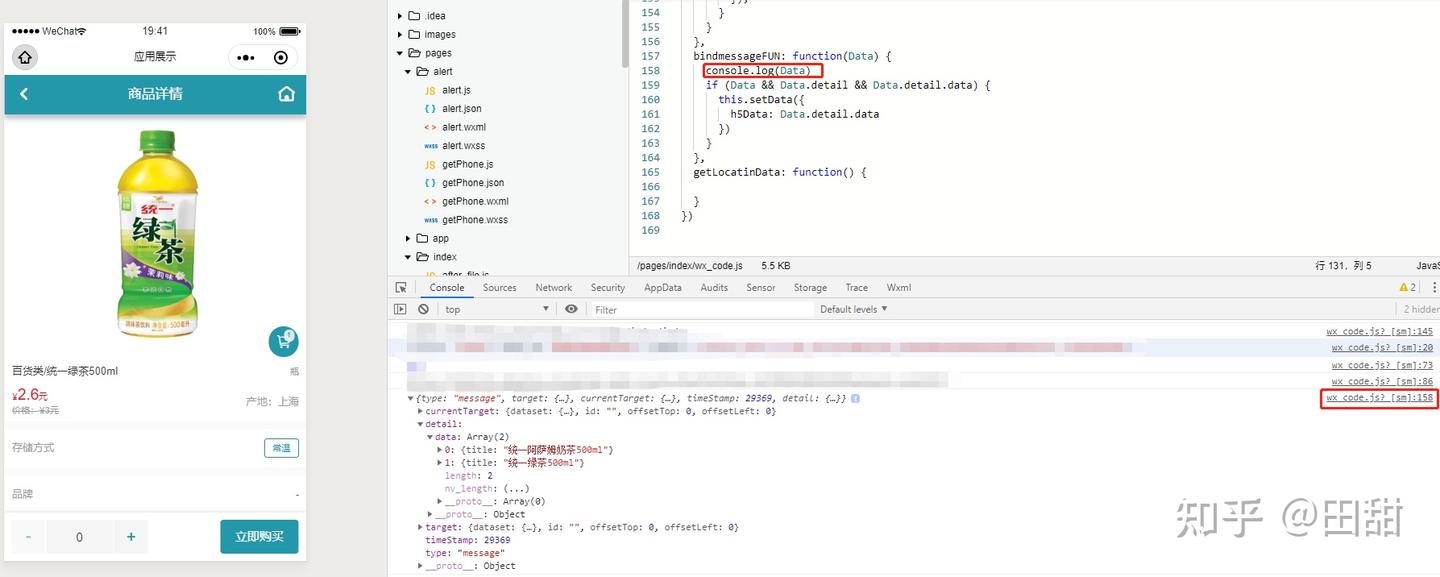Image resolution: width=1440 pixels, height=577 pixels.
Task: Switch to the Wxml tab
Action: point(899,287)
